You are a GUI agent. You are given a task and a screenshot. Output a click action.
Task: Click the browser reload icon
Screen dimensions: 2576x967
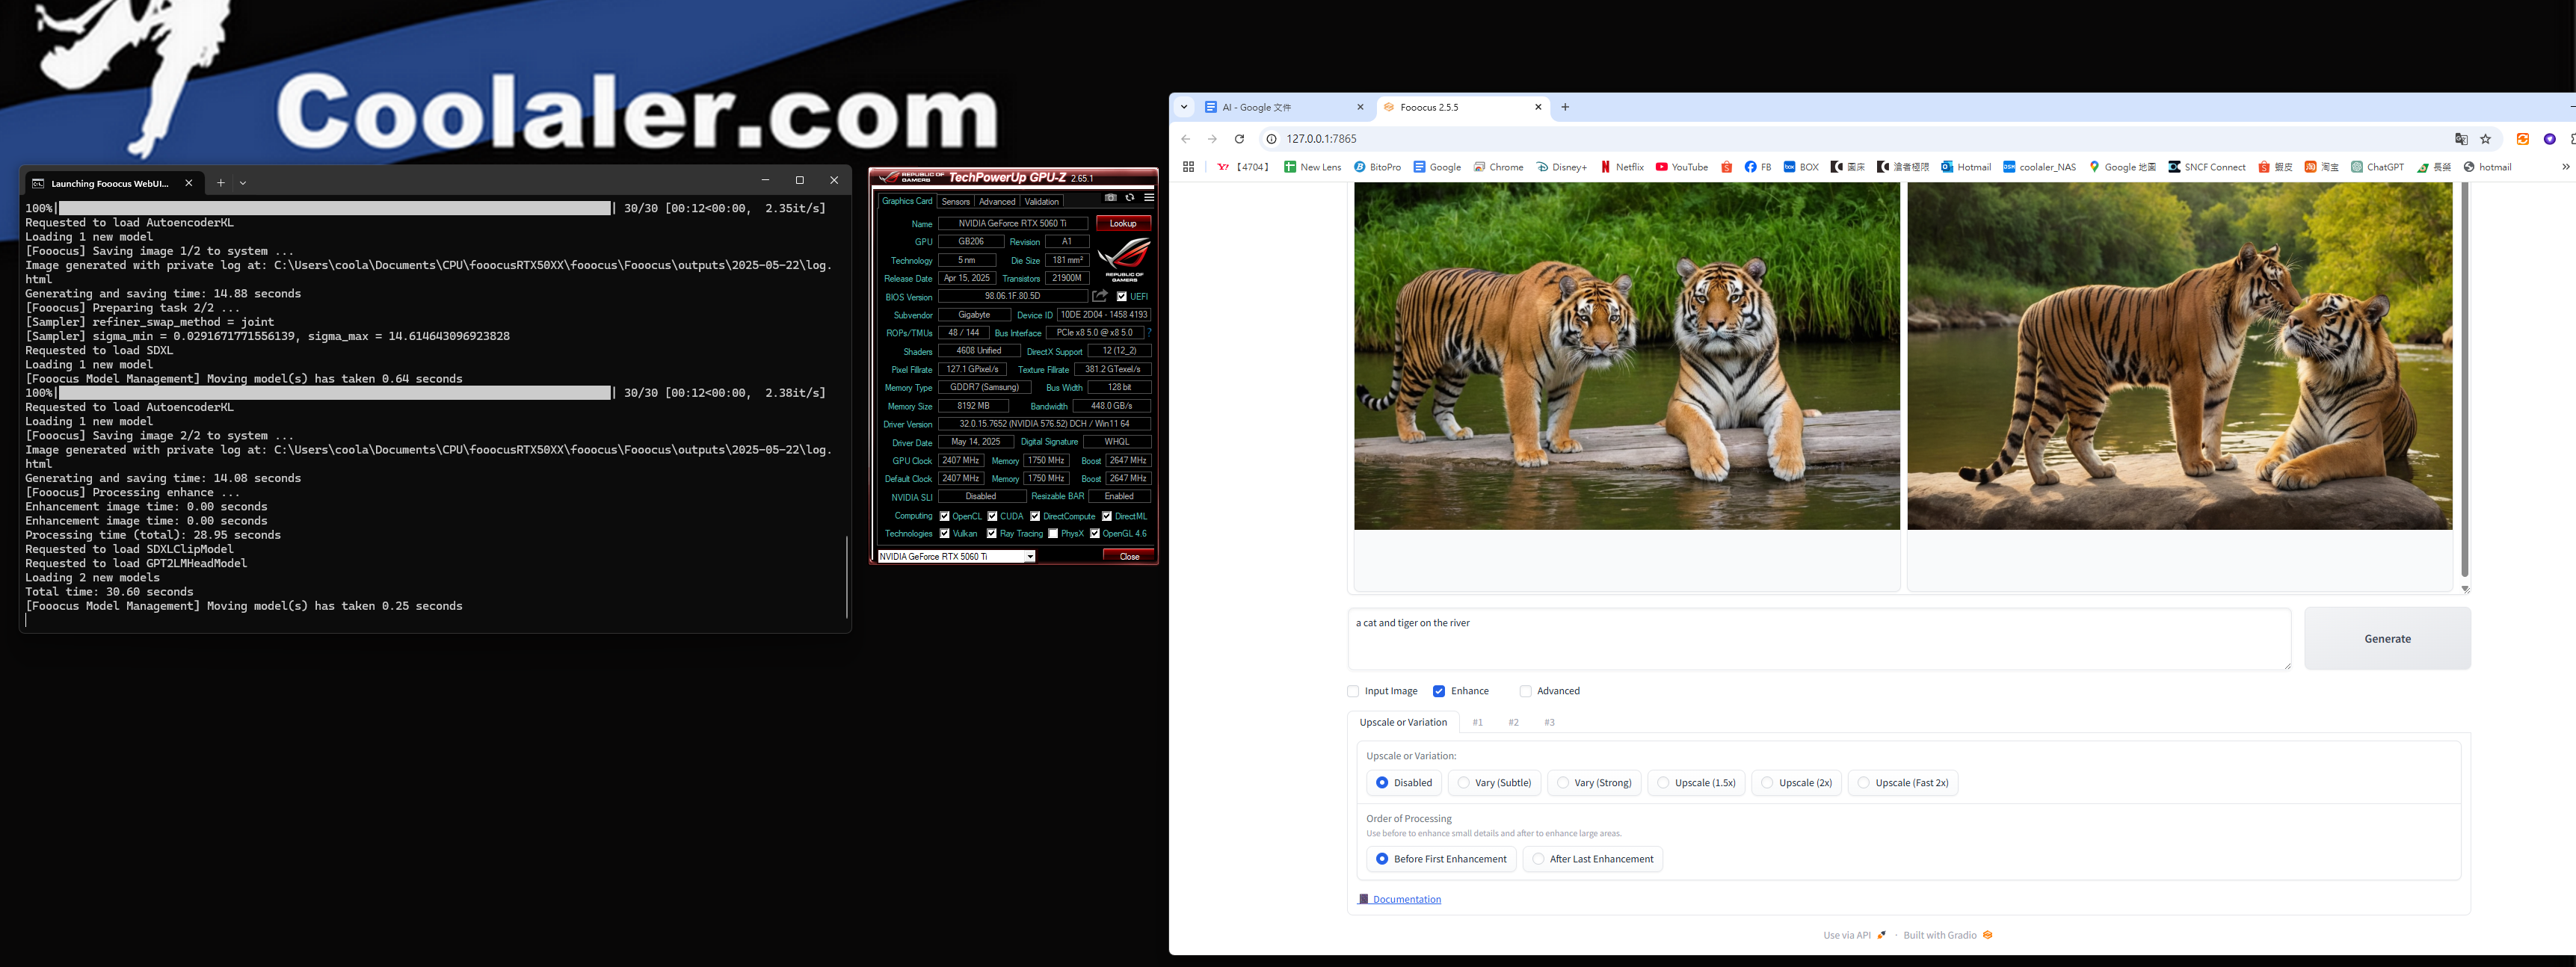click(x=1239, y=139)
